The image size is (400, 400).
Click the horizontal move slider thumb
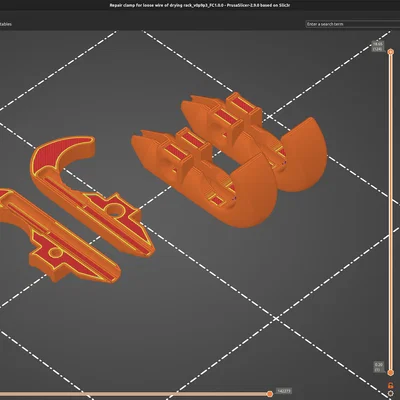(270, 394)
